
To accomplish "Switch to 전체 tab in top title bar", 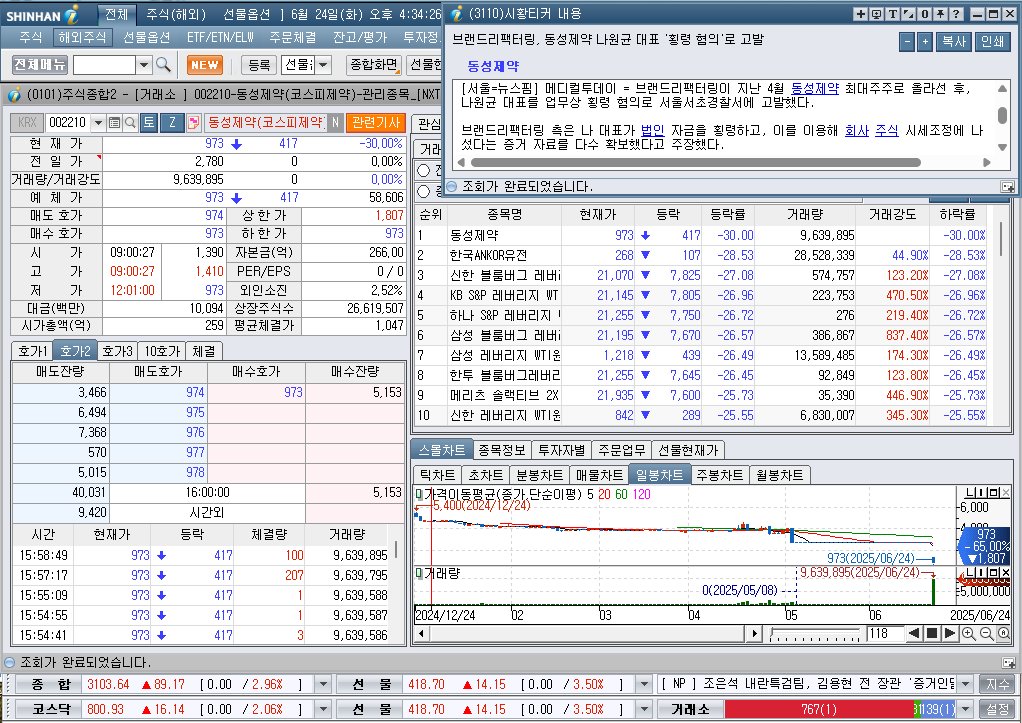I will [x=117, y=14].
